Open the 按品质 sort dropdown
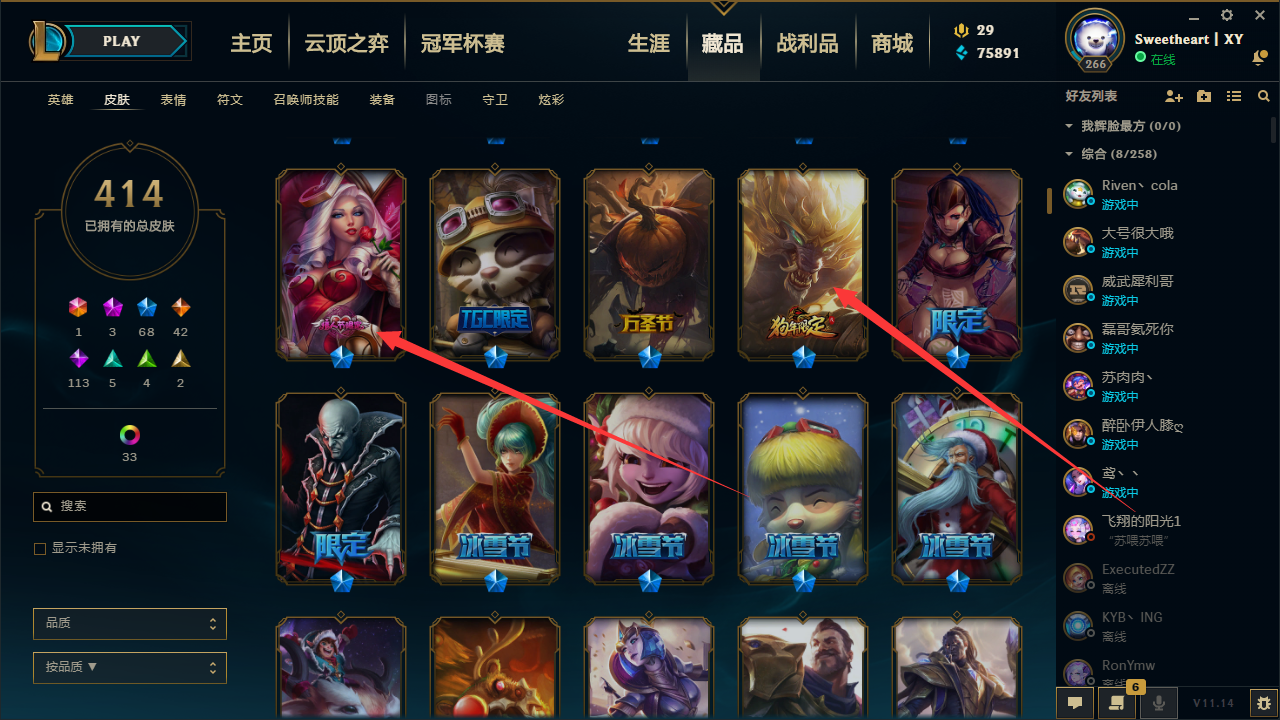The width and height of the screenshot is (1280, 720). pos(130,667)
